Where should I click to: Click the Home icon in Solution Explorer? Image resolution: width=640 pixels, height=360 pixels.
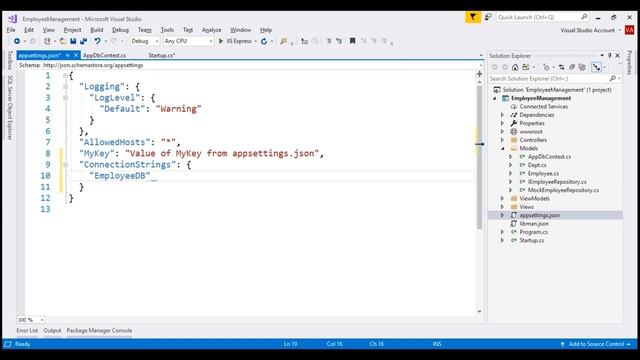tap(515, 67)
